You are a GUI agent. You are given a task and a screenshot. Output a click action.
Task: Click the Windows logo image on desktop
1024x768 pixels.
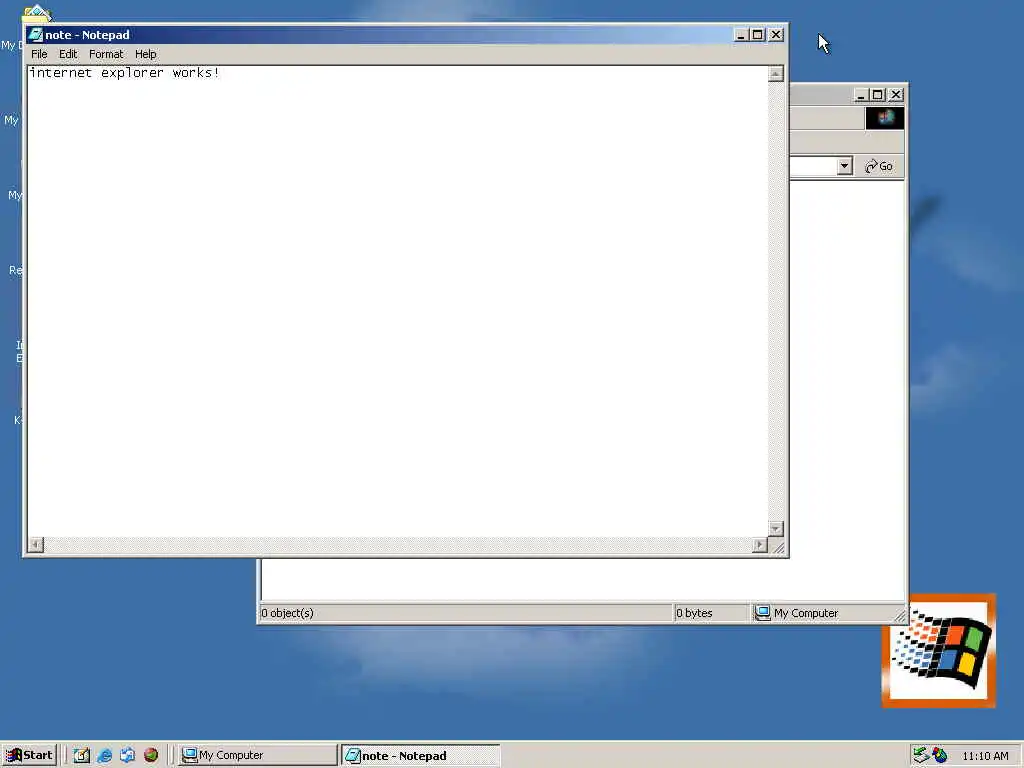[938, 650]
